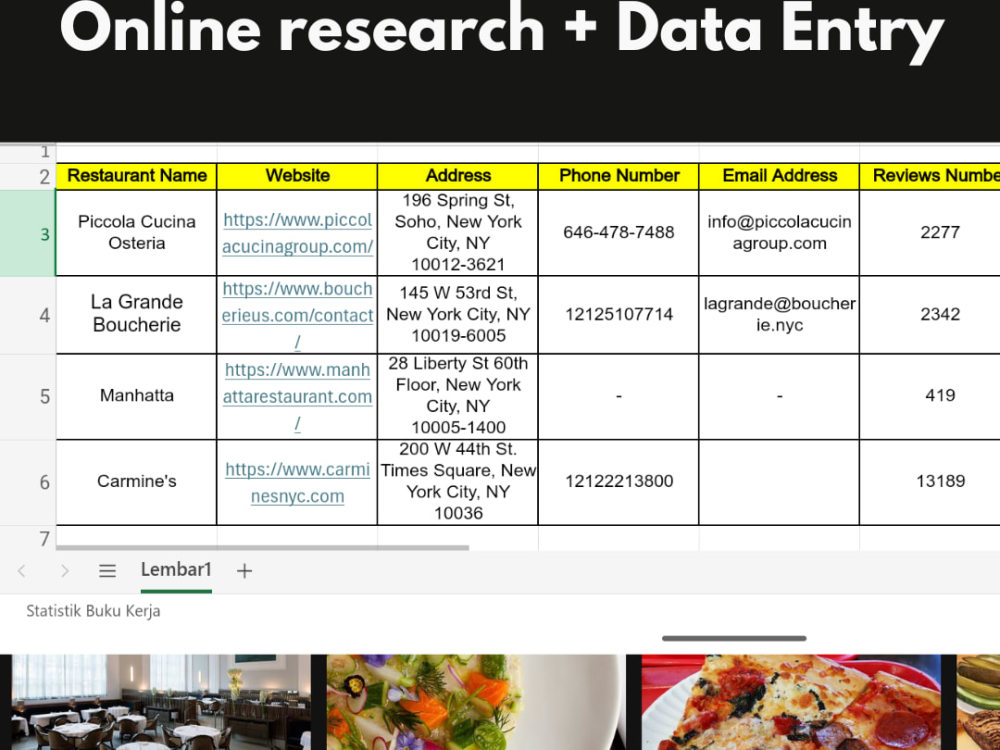Select the La Grande Boucherie cell

click(x=136, y=315)
